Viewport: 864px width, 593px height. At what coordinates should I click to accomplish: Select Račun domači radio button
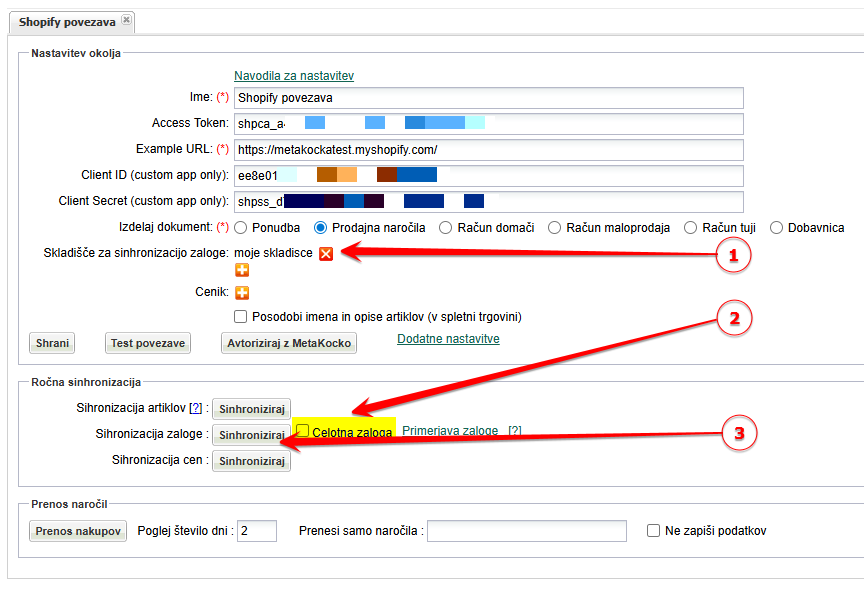click(x=445, y=228)
